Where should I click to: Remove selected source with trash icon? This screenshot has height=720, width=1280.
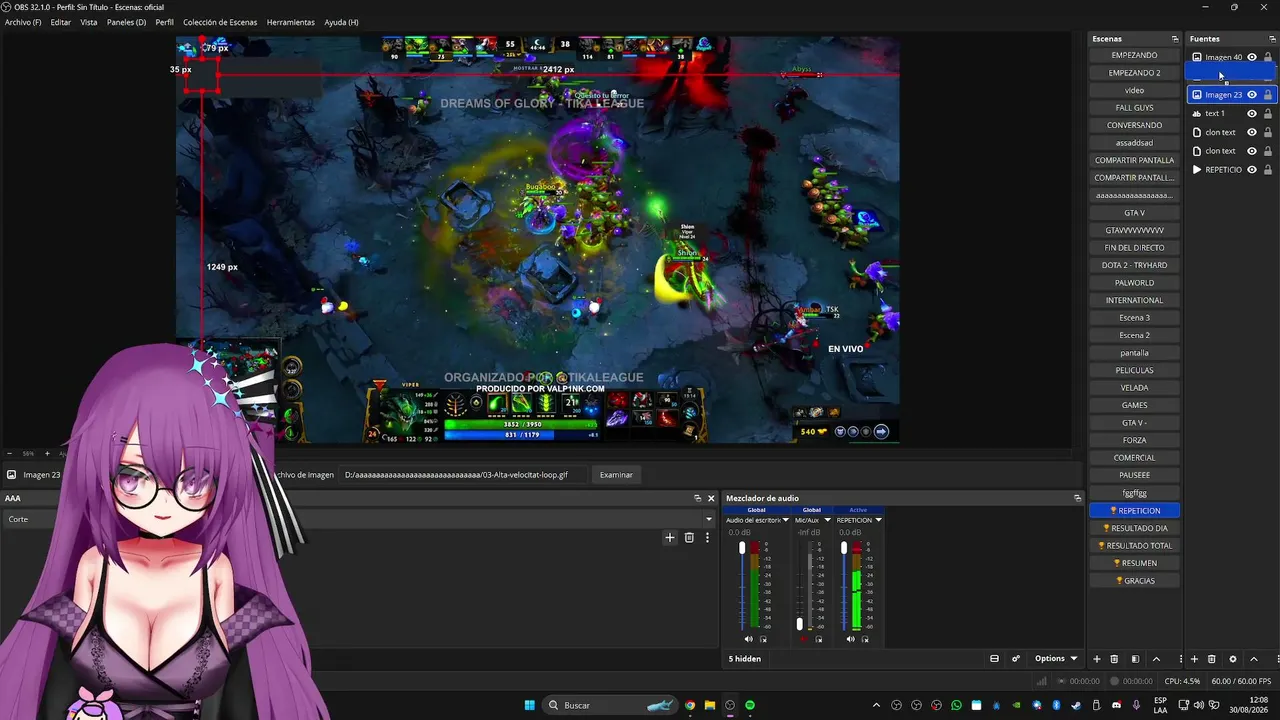1212,659
